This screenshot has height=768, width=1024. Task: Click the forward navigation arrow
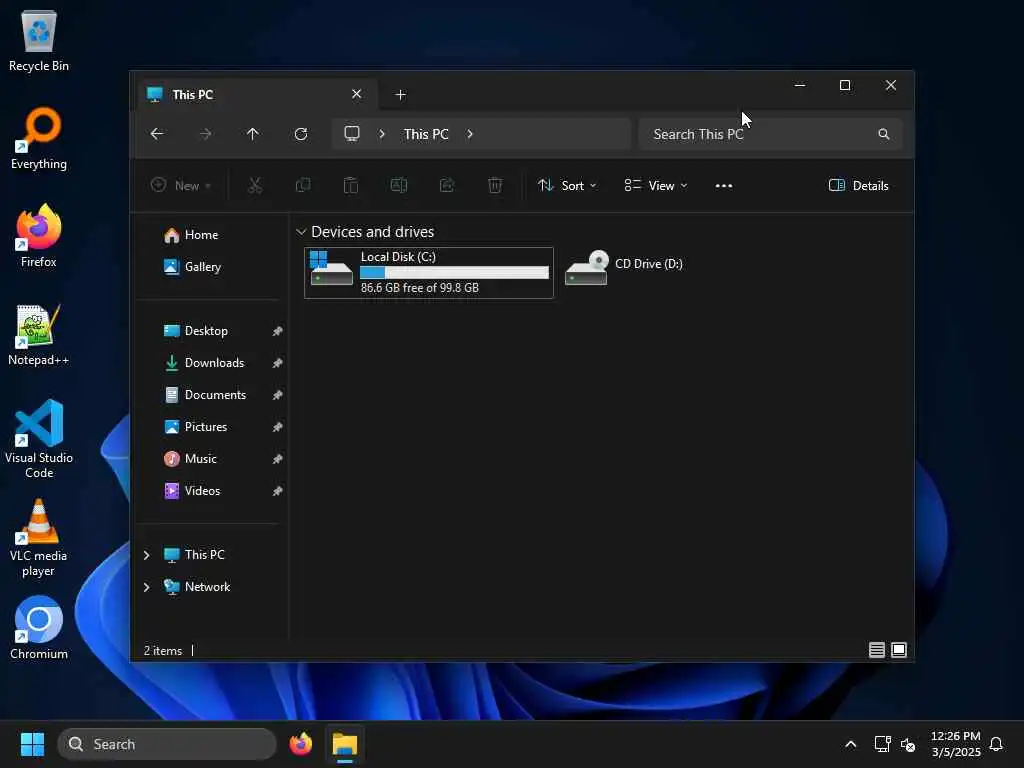[x=205, y=134]
